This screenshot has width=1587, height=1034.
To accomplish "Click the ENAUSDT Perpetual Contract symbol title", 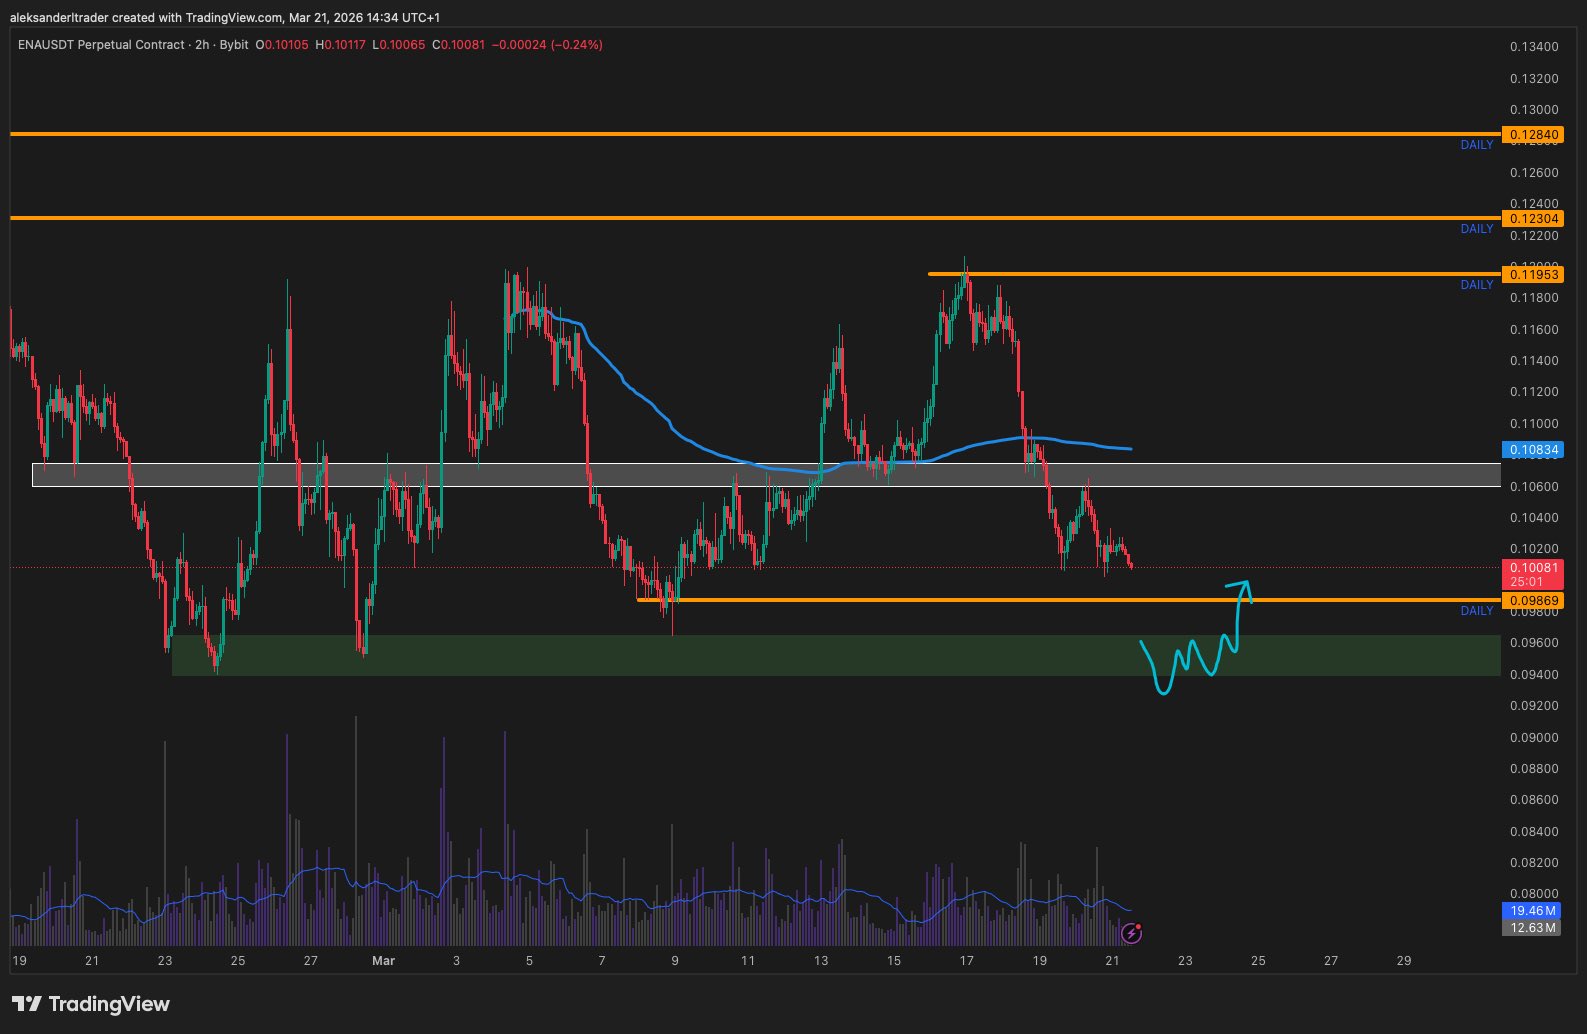I will (x=101, y=45).
